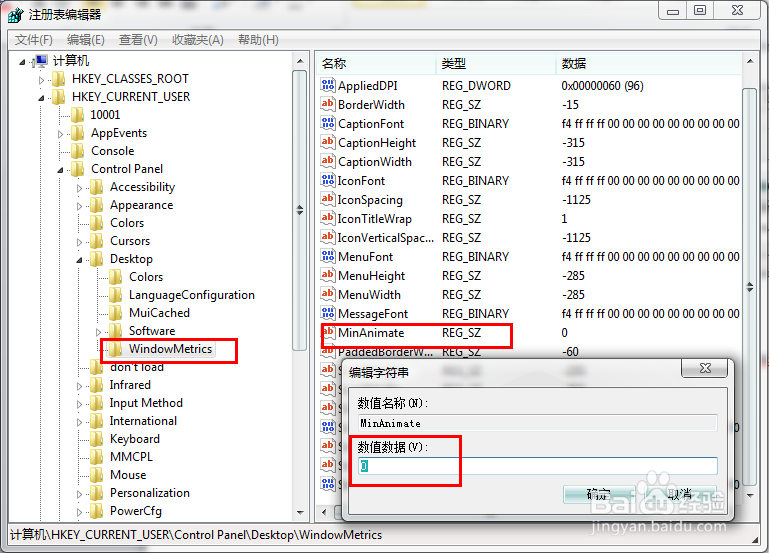Screen dimensions: 769x553
Task: Click the IconFont binary icon
Action: pyautogui.click(x=328, y=180)
